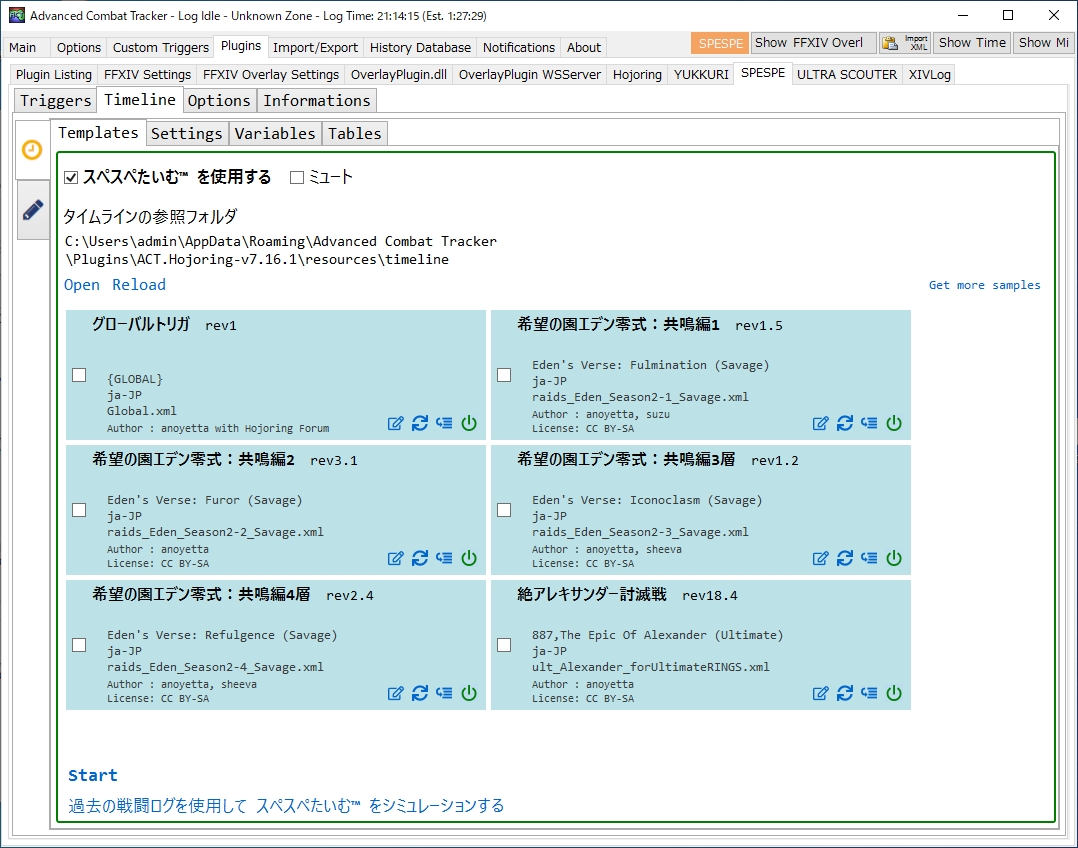Reload the 共鳴編1 timeline
This screenshot has height=848, width=1078.
[x=845, y=423]
